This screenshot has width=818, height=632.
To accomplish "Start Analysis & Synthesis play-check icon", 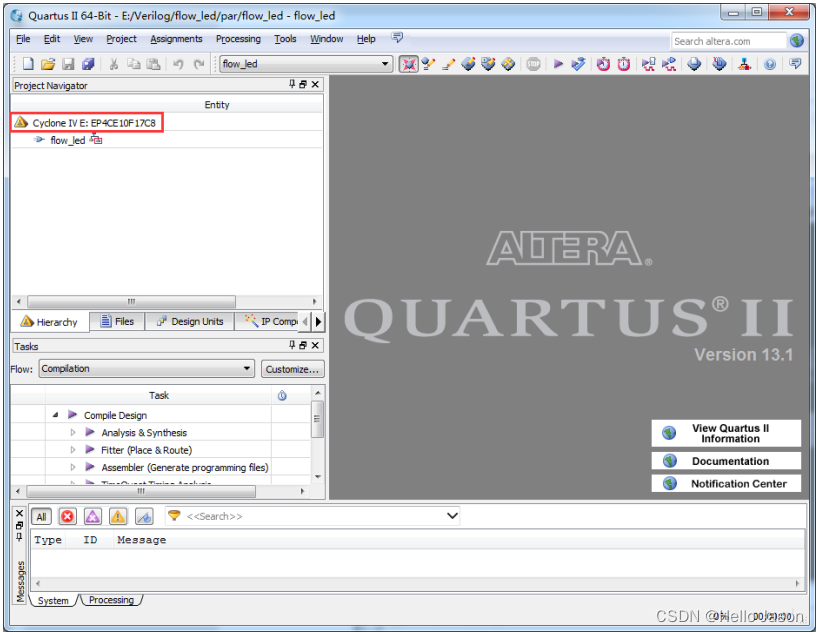I will (x=578, y=64).
